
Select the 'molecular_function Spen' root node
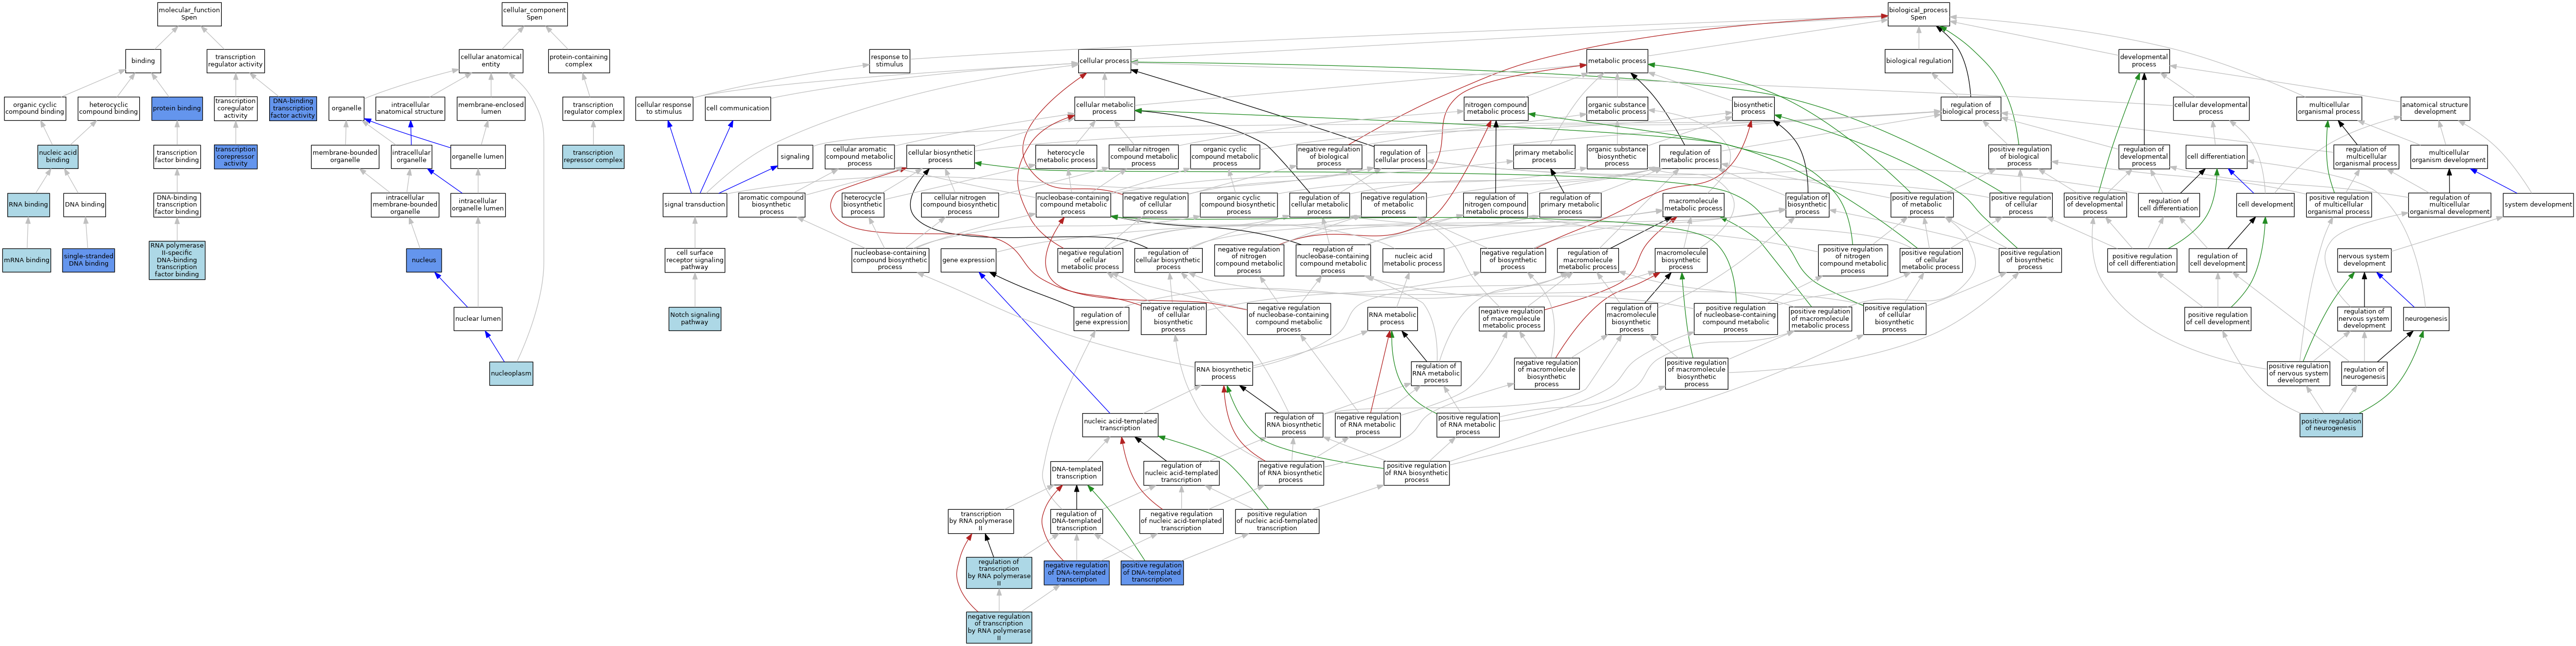pos(189,14)
